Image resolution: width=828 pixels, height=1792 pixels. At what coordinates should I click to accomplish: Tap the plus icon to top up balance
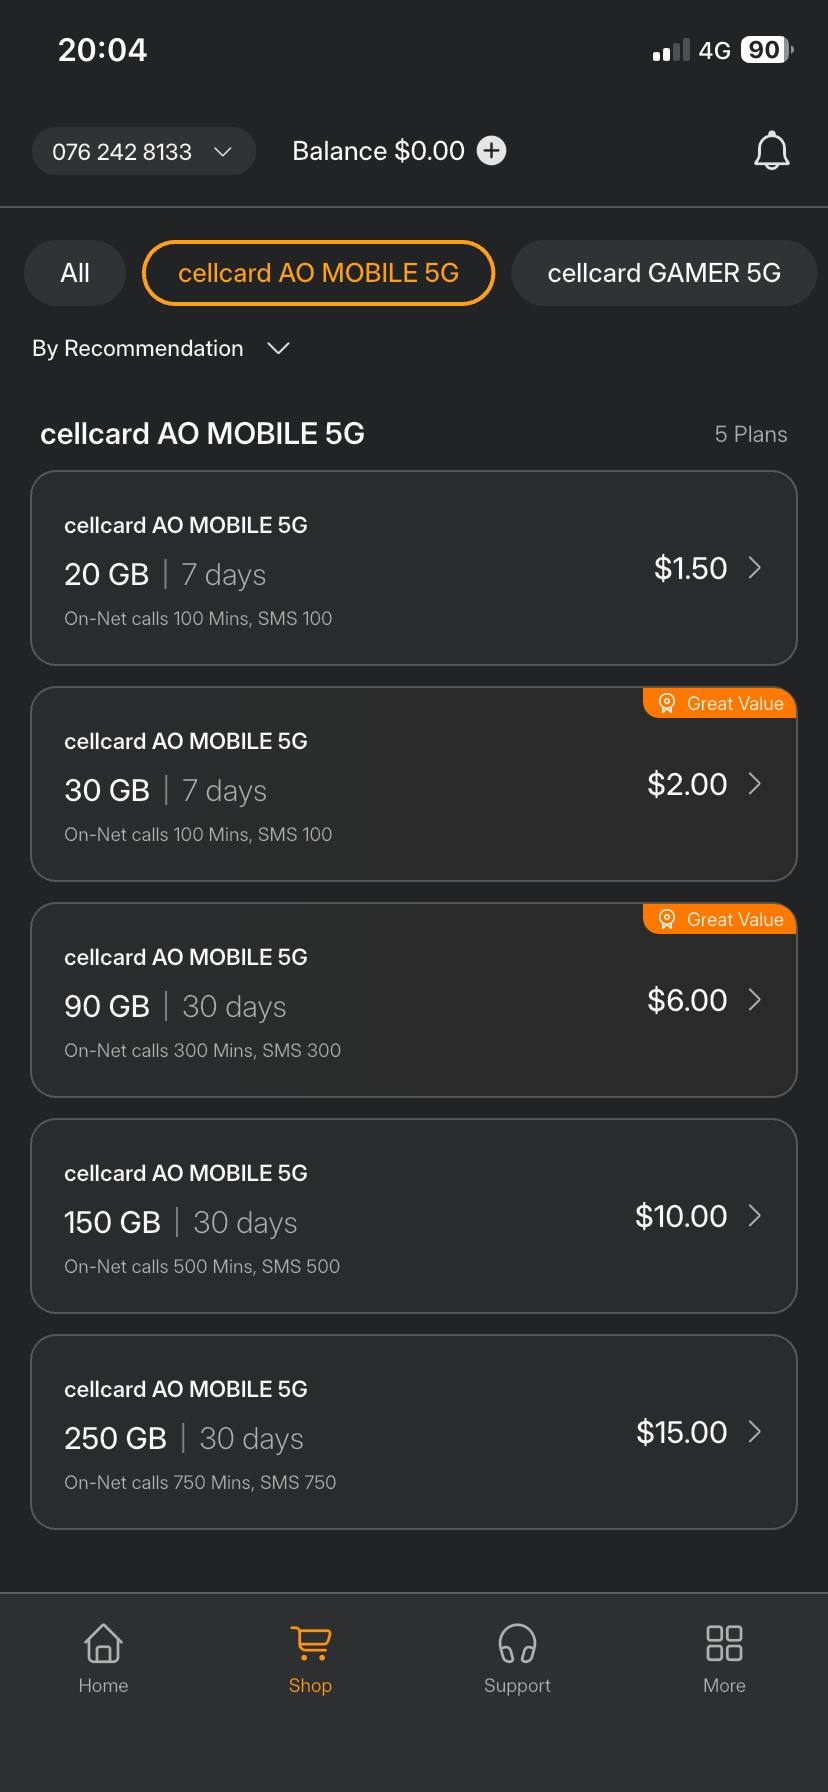click(x=491, y=151)
